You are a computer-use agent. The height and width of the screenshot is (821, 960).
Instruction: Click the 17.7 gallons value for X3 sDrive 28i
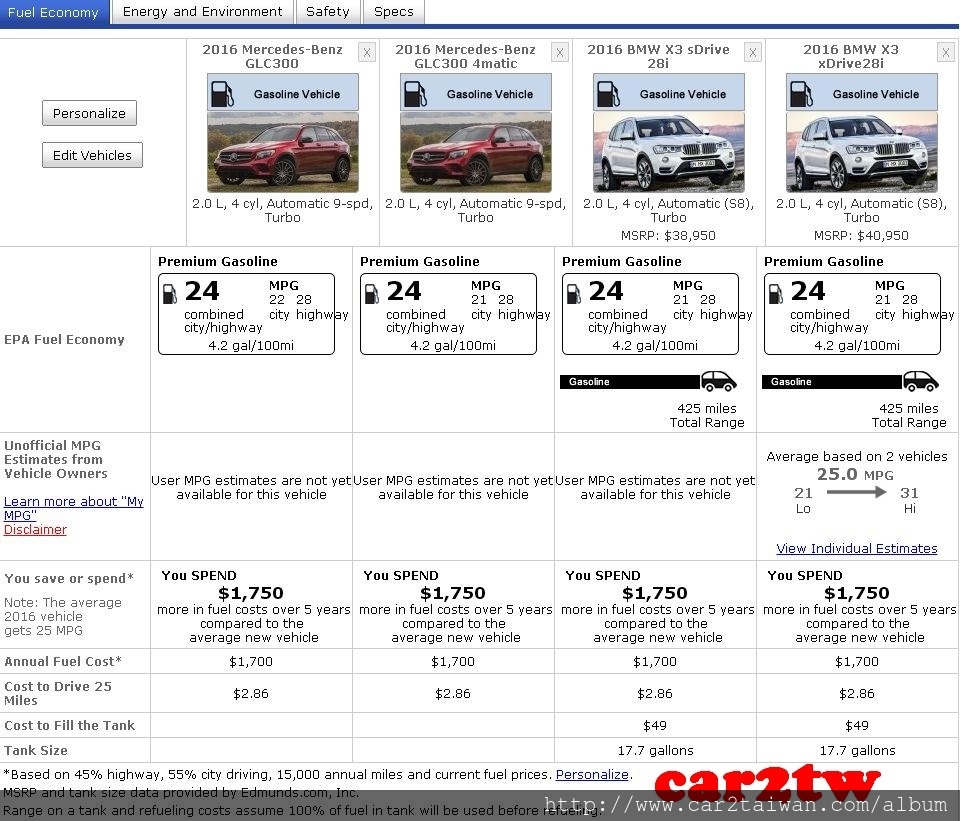click(655, 751)
